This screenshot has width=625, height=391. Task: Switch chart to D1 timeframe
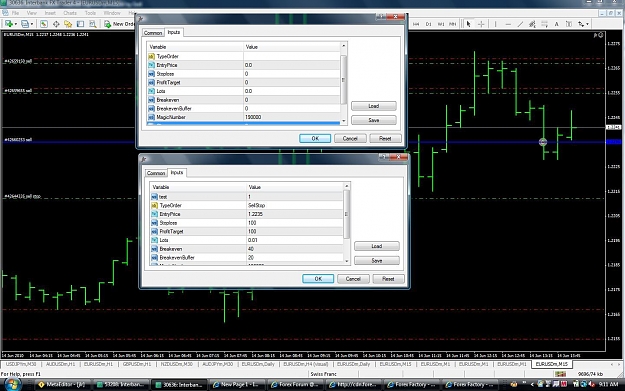click(x=428, y=24)
